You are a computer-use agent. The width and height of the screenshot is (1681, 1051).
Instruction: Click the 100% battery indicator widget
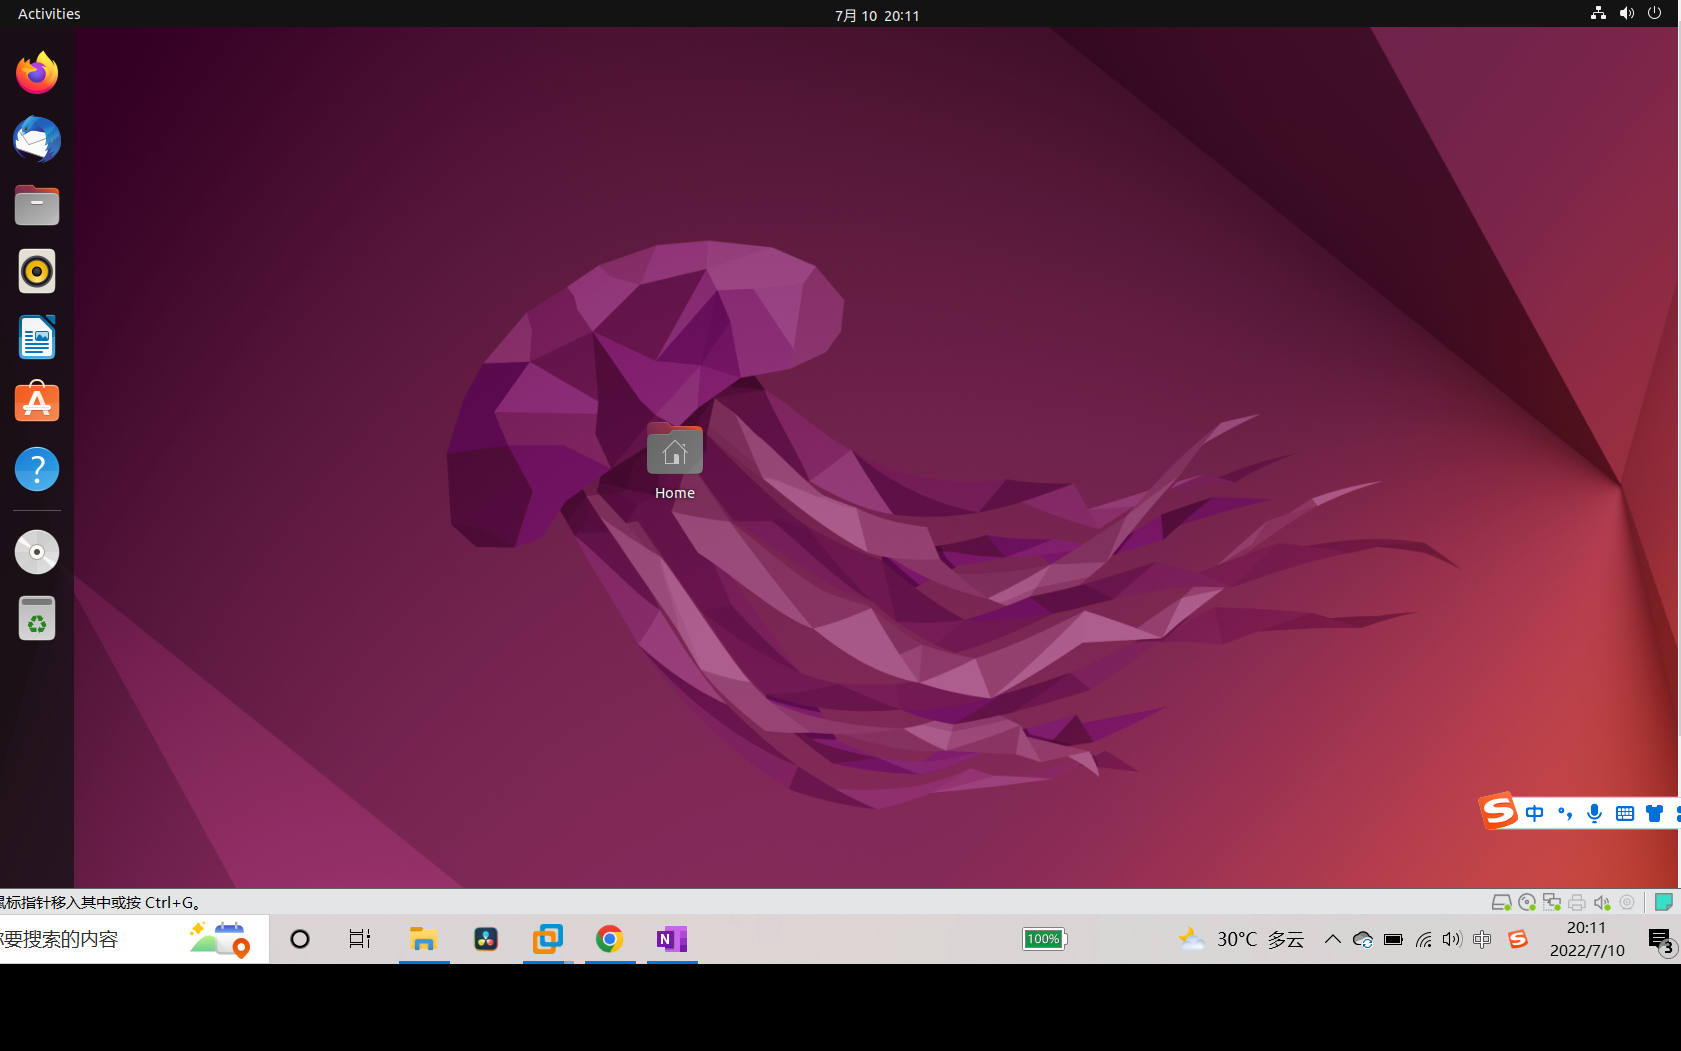click(1045, 939)
